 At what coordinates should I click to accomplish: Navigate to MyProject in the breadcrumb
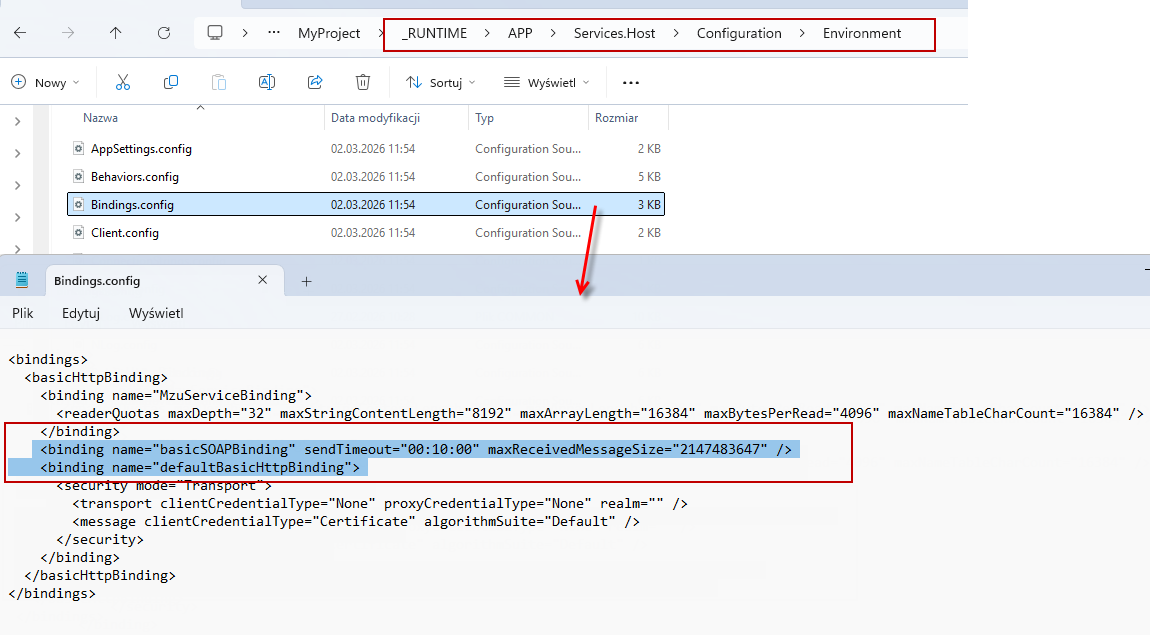[329, 33]
